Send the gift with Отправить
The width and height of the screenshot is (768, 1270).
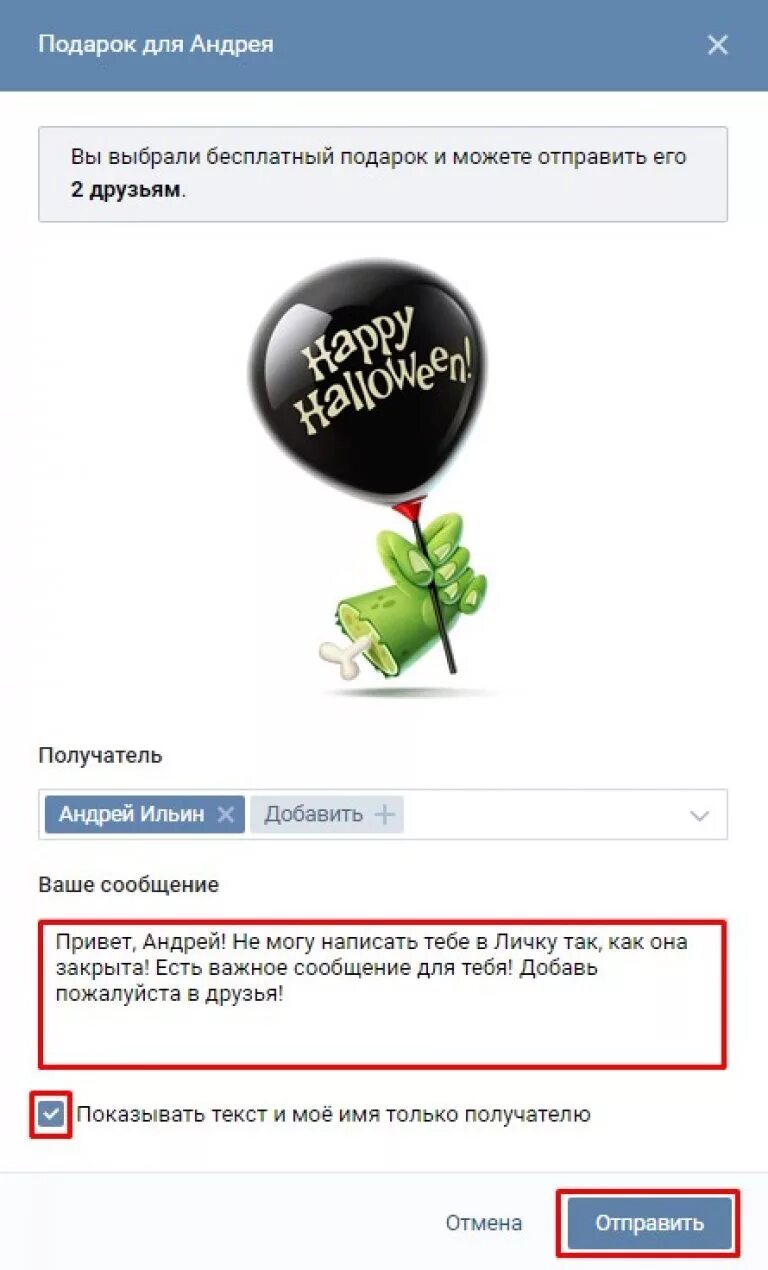pyautogui.click(x=650, y=1223)
